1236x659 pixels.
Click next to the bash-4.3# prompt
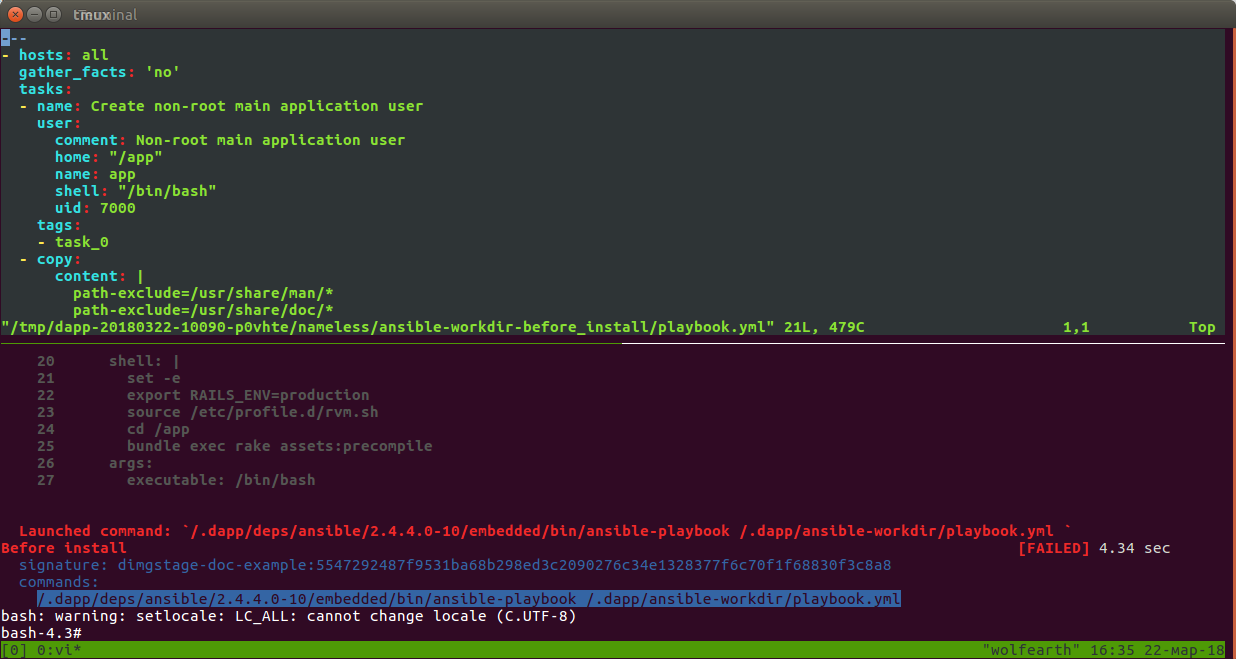pyautogui.click(x=90, y=633)
